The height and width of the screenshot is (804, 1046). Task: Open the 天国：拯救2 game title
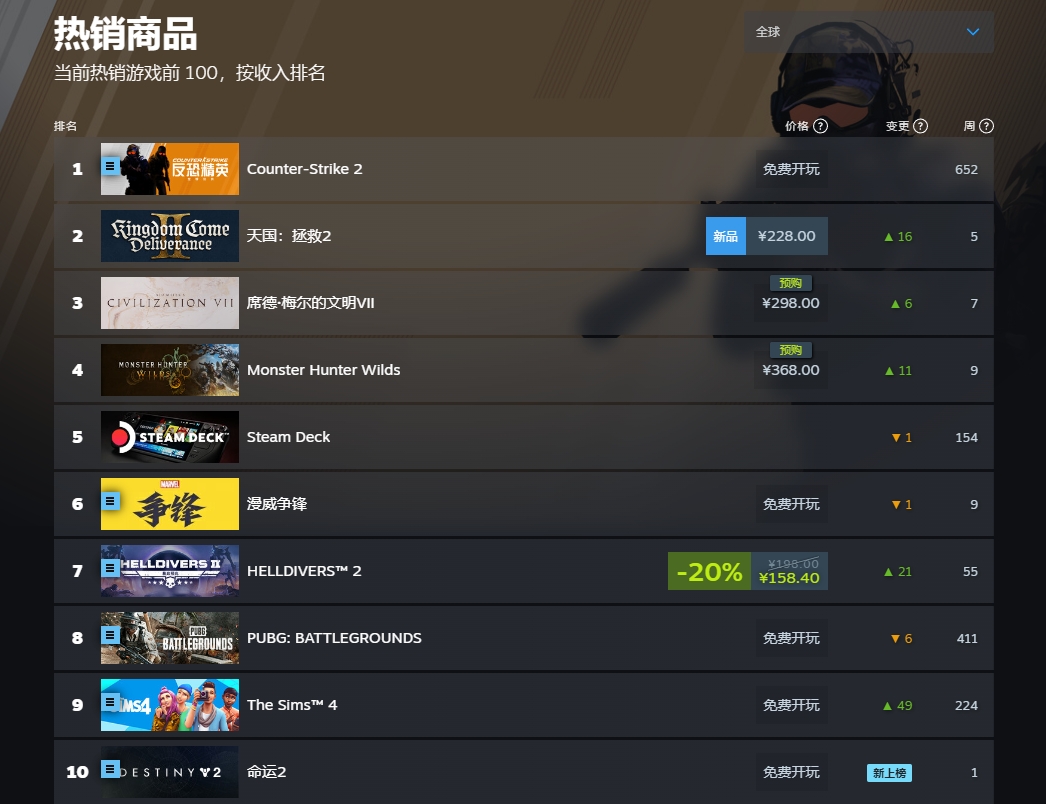pos(289,236)
